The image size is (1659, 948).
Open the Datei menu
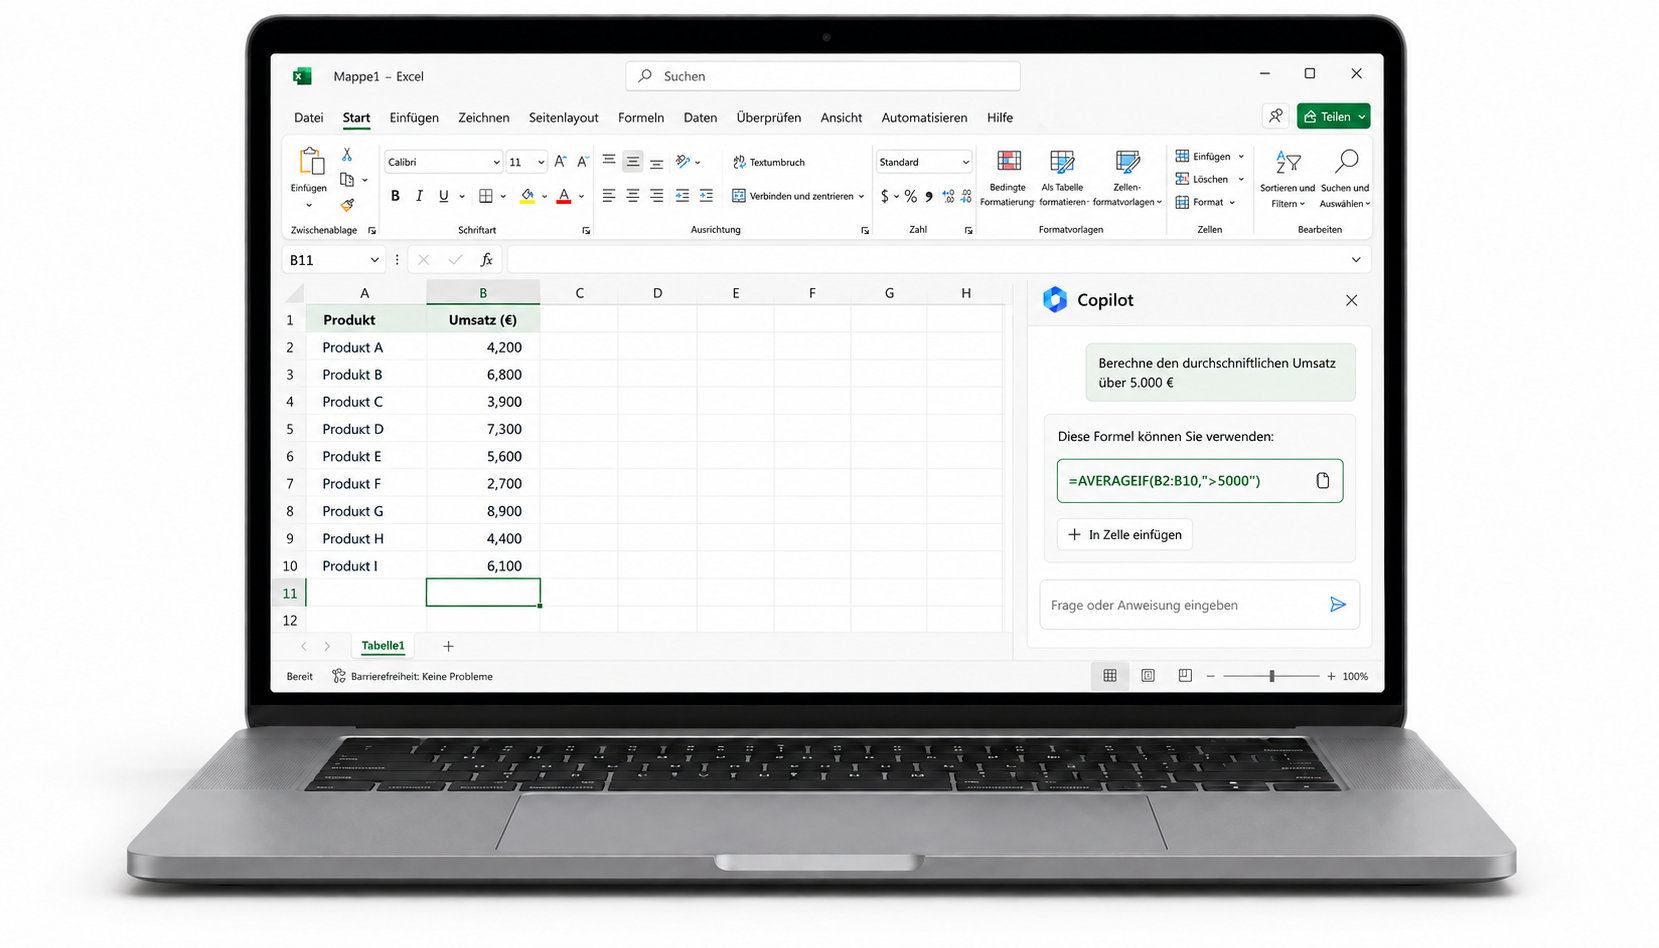(308, 117)
